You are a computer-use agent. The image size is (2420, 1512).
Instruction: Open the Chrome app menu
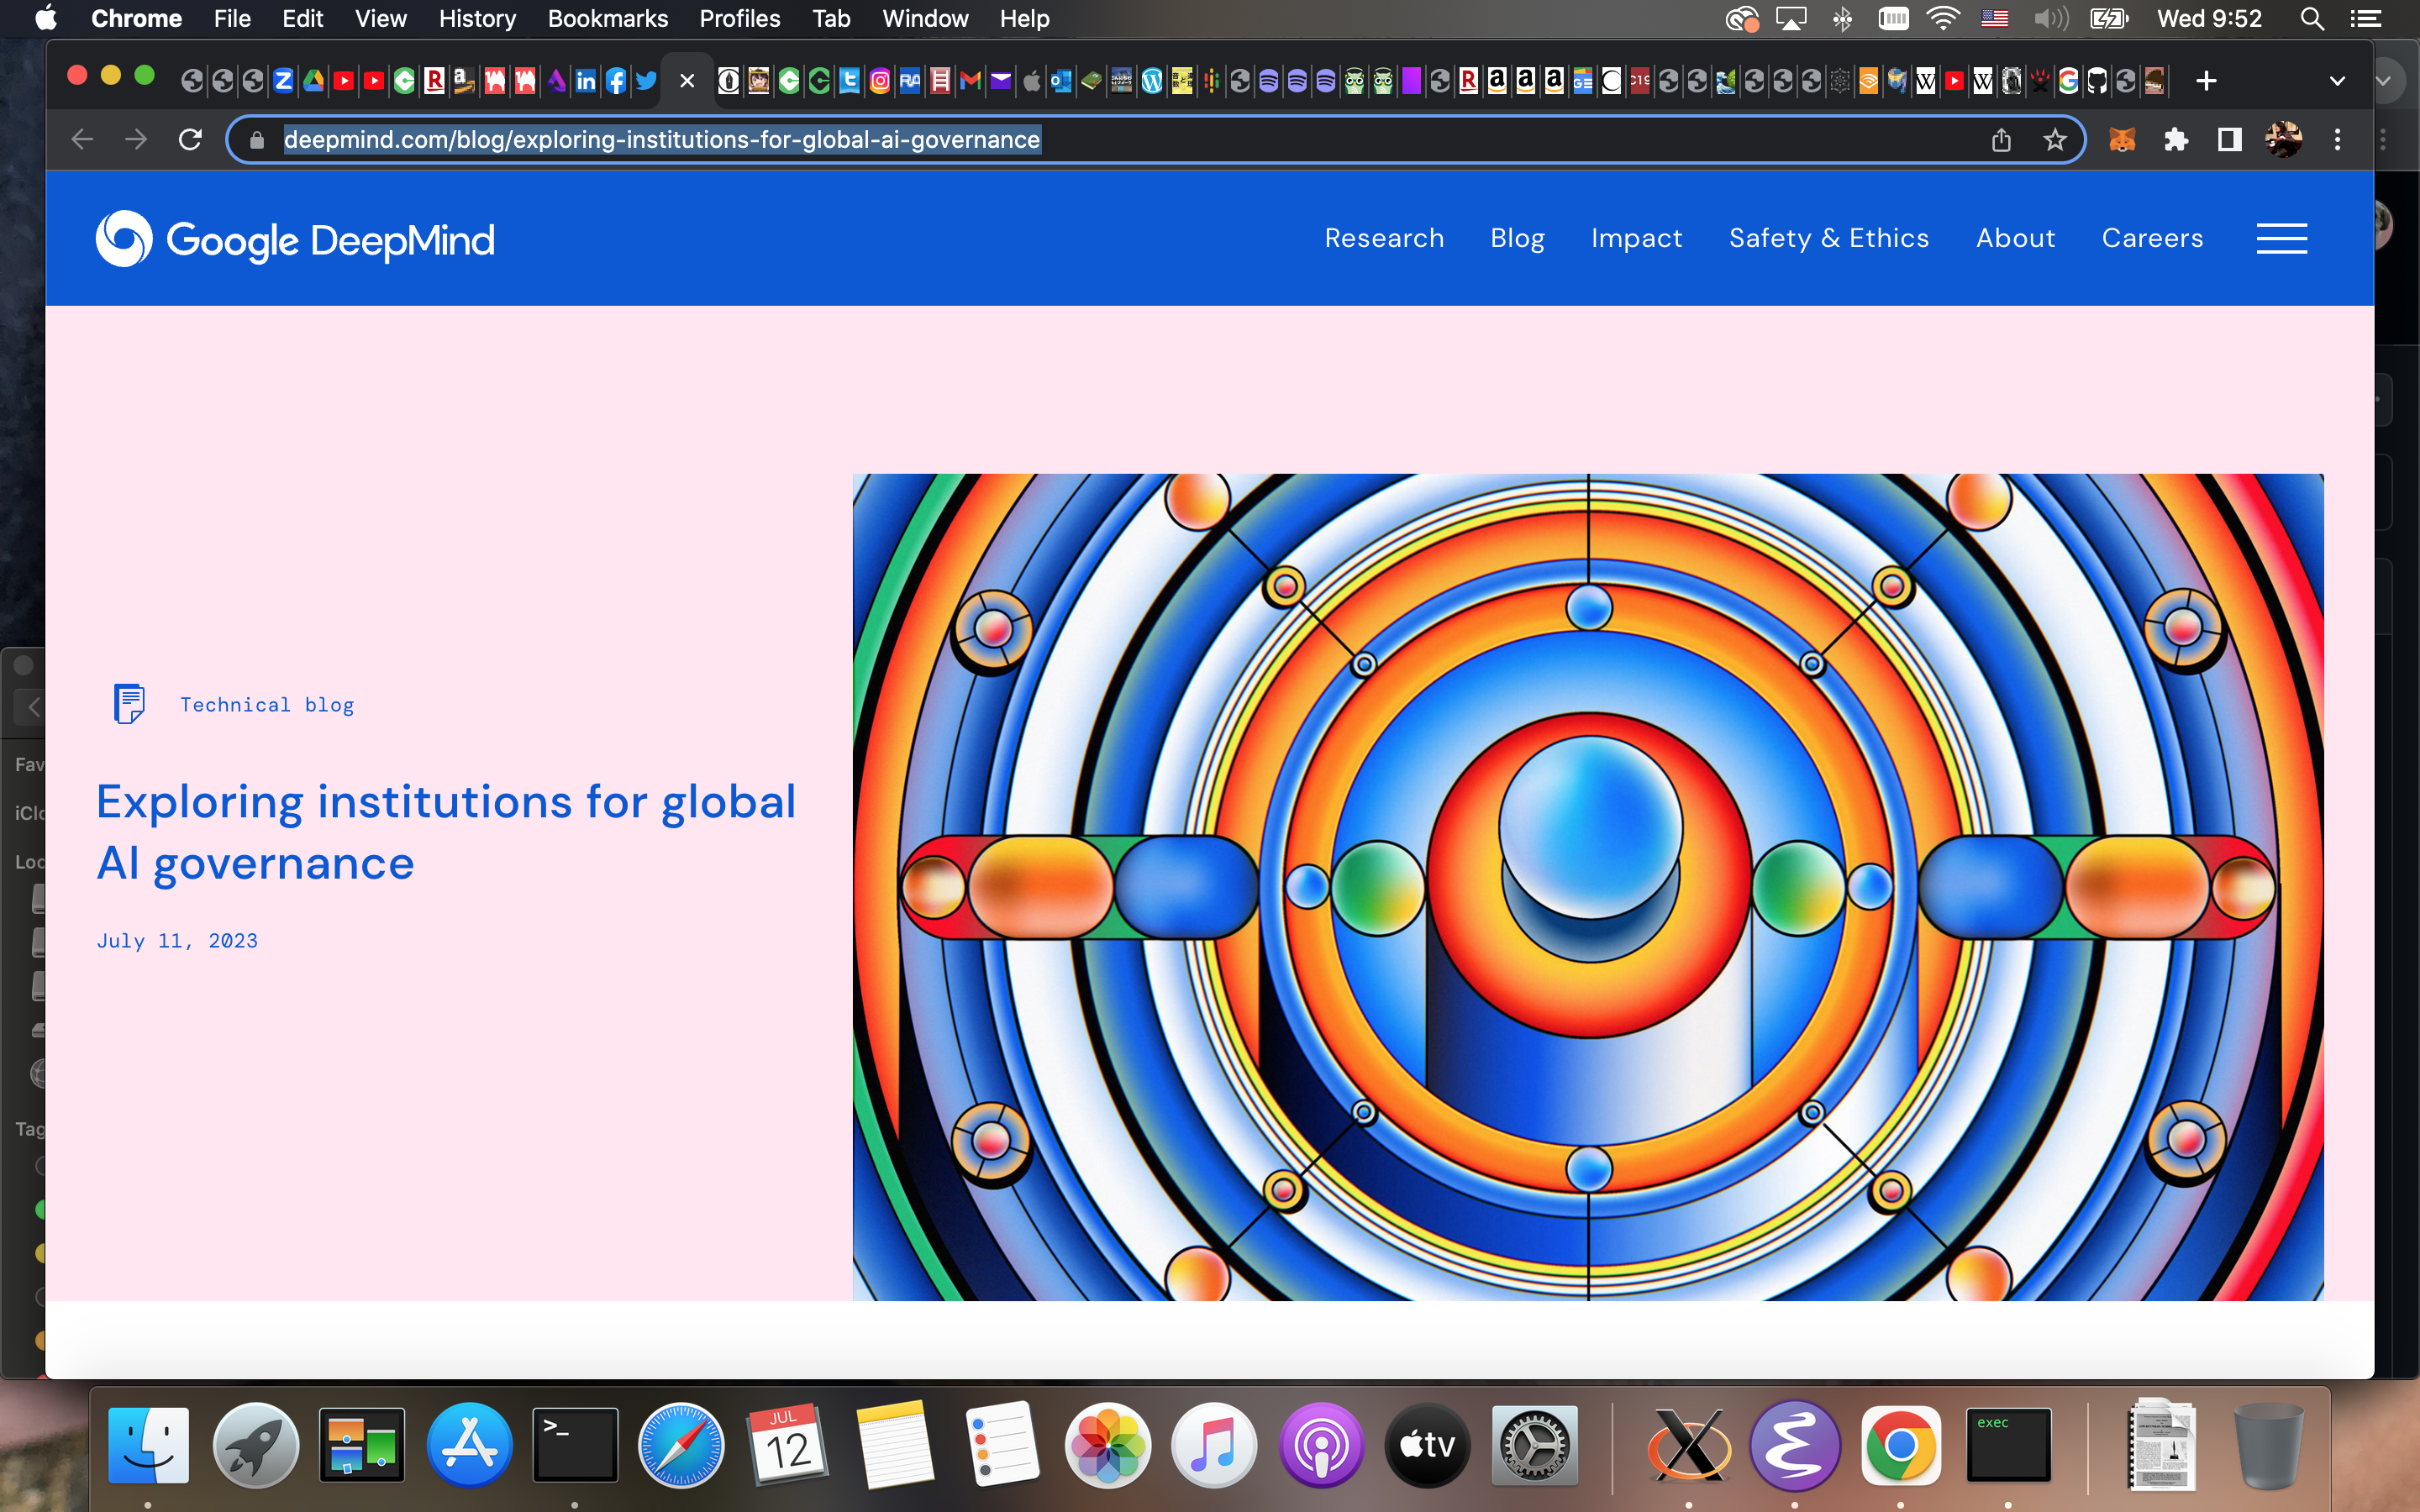(136, 19)
